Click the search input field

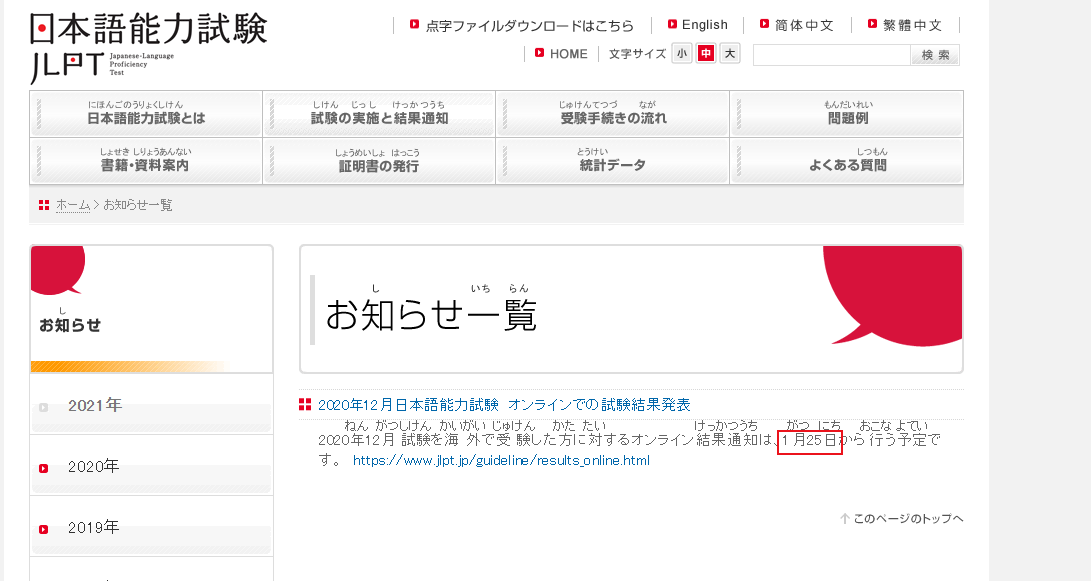tap(831, 55)
